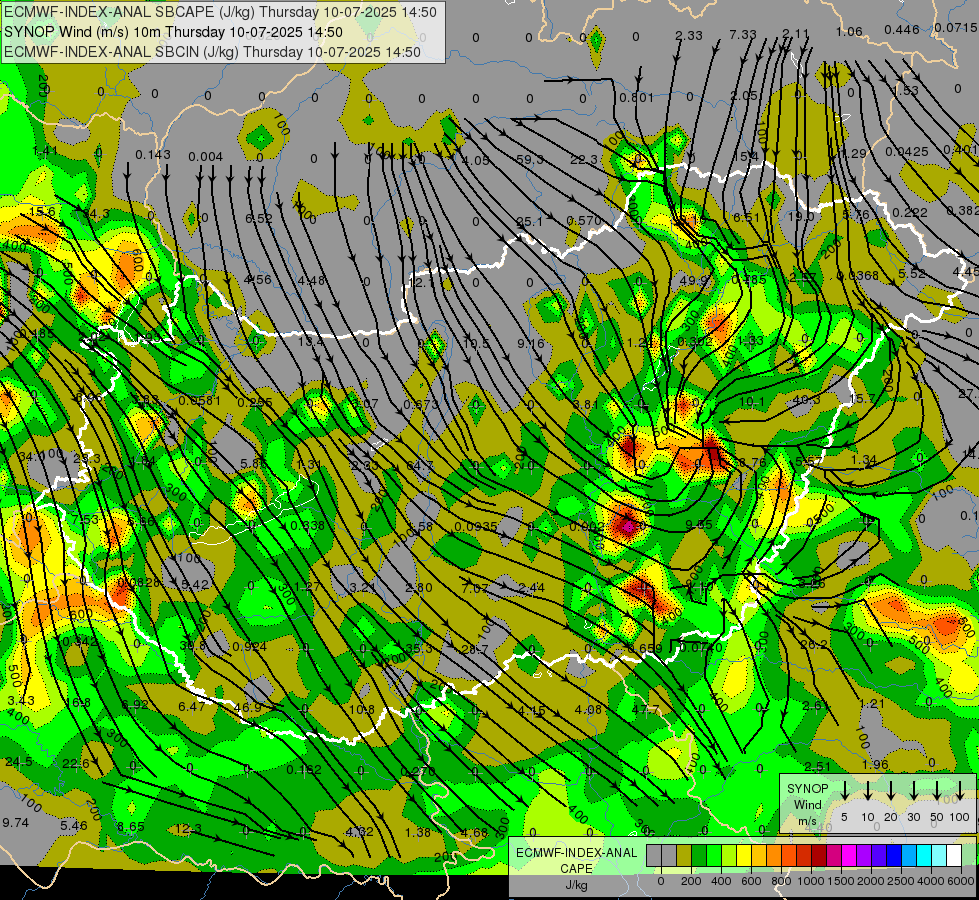This screenshot has width=979, height=900.
Task: Click the '7.33' value at top
Action: 743,35
